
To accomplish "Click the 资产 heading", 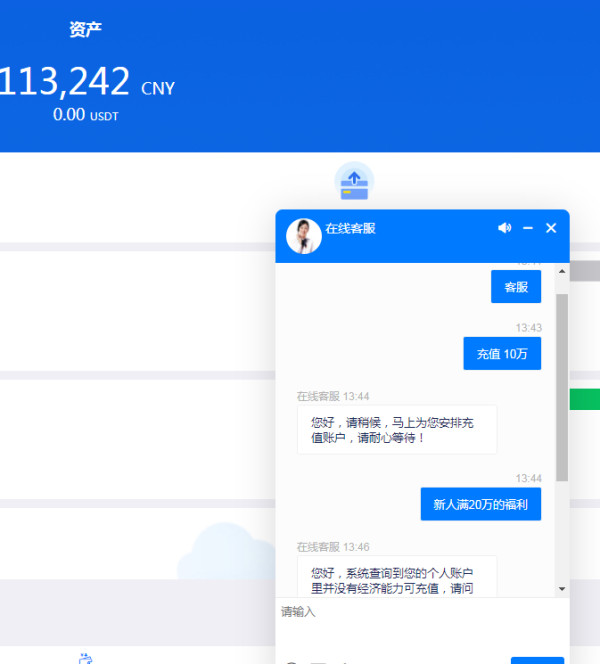I will 86,29.
